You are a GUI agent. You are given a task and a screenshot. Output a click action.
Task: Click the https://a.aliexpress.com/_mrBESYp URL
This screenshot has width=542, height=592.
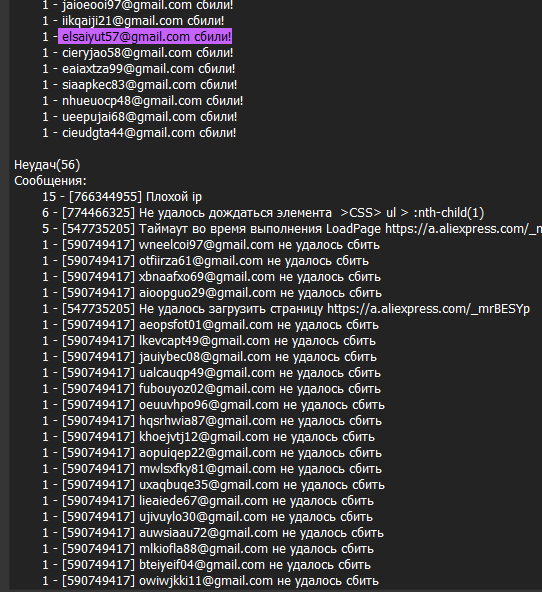pos(428,309)
